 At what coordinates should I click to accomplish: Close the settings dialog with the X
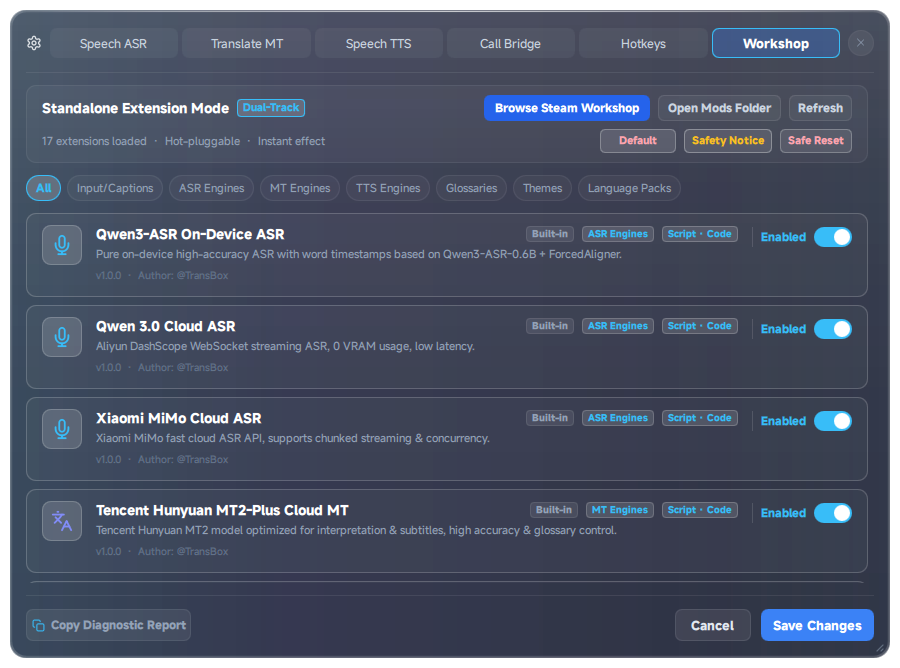[860, 43]
